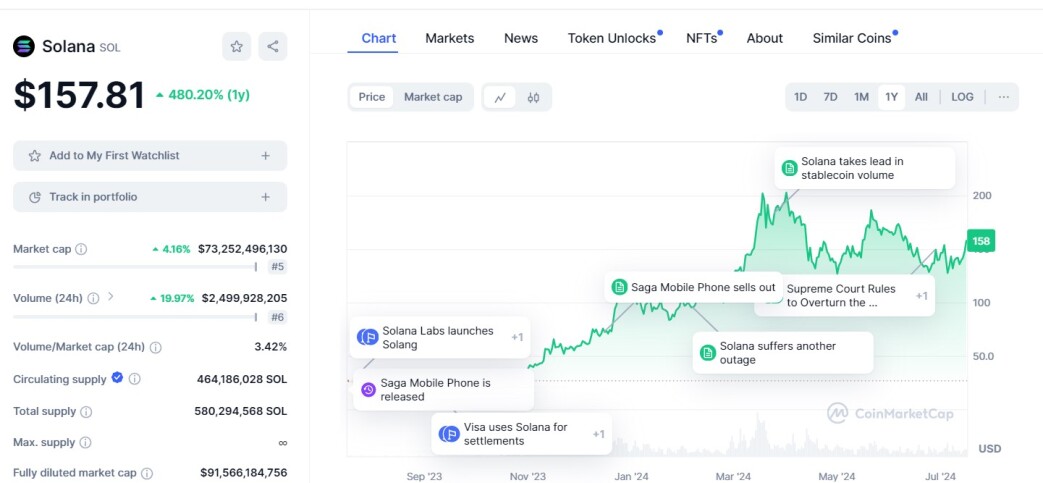Open the Fully diluted market cap info icon

pyautogui.click(x=147, y=473)
